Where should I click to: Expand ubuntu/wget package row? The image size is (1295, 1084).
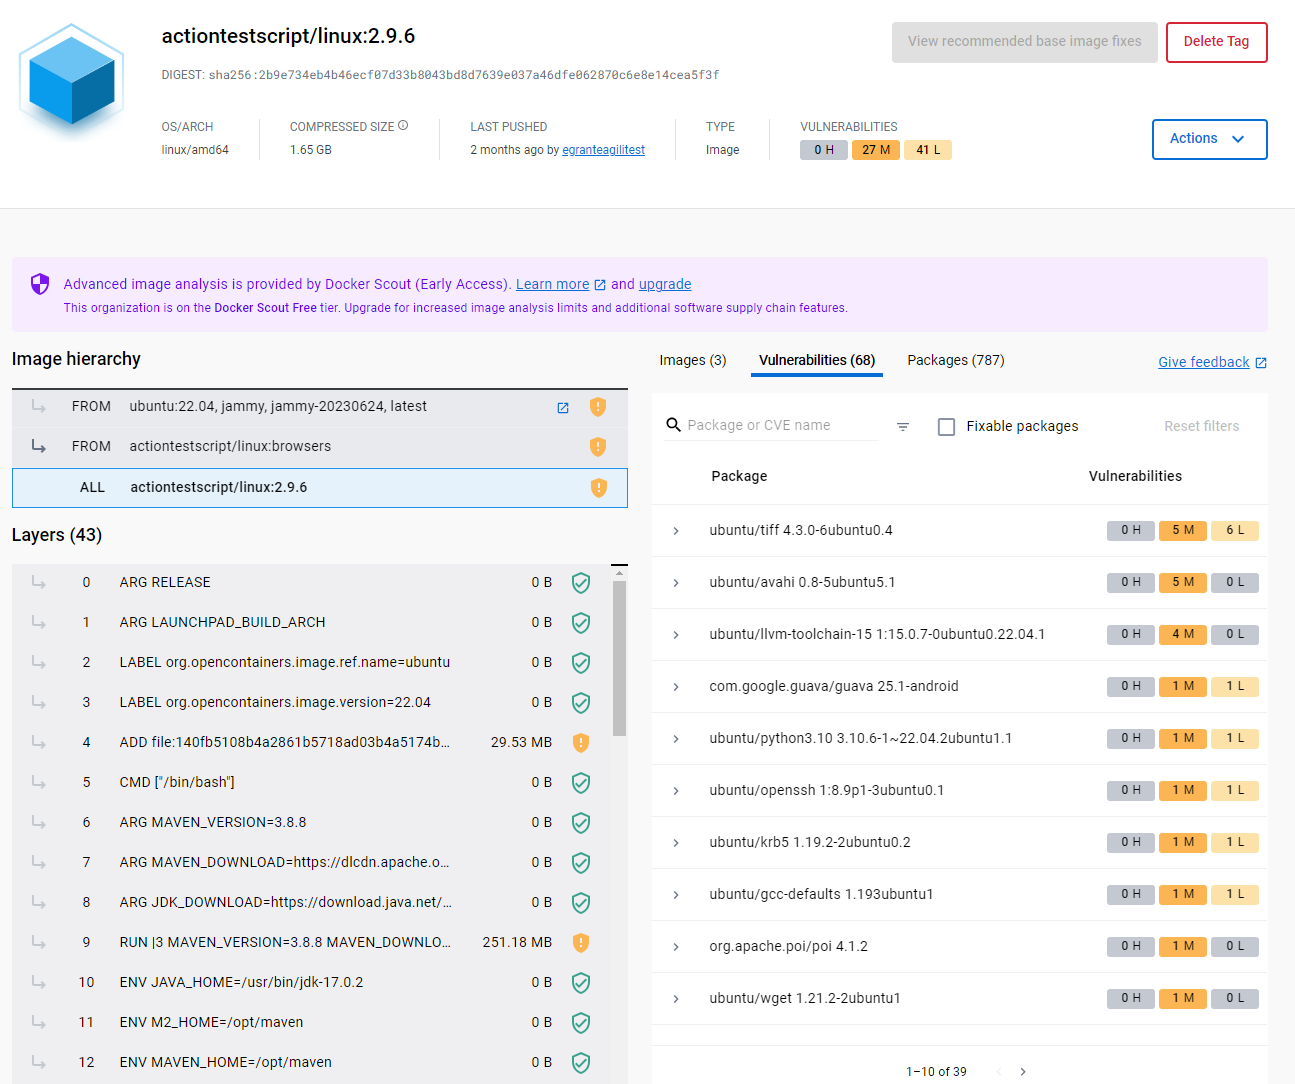(x=676, y=999)
